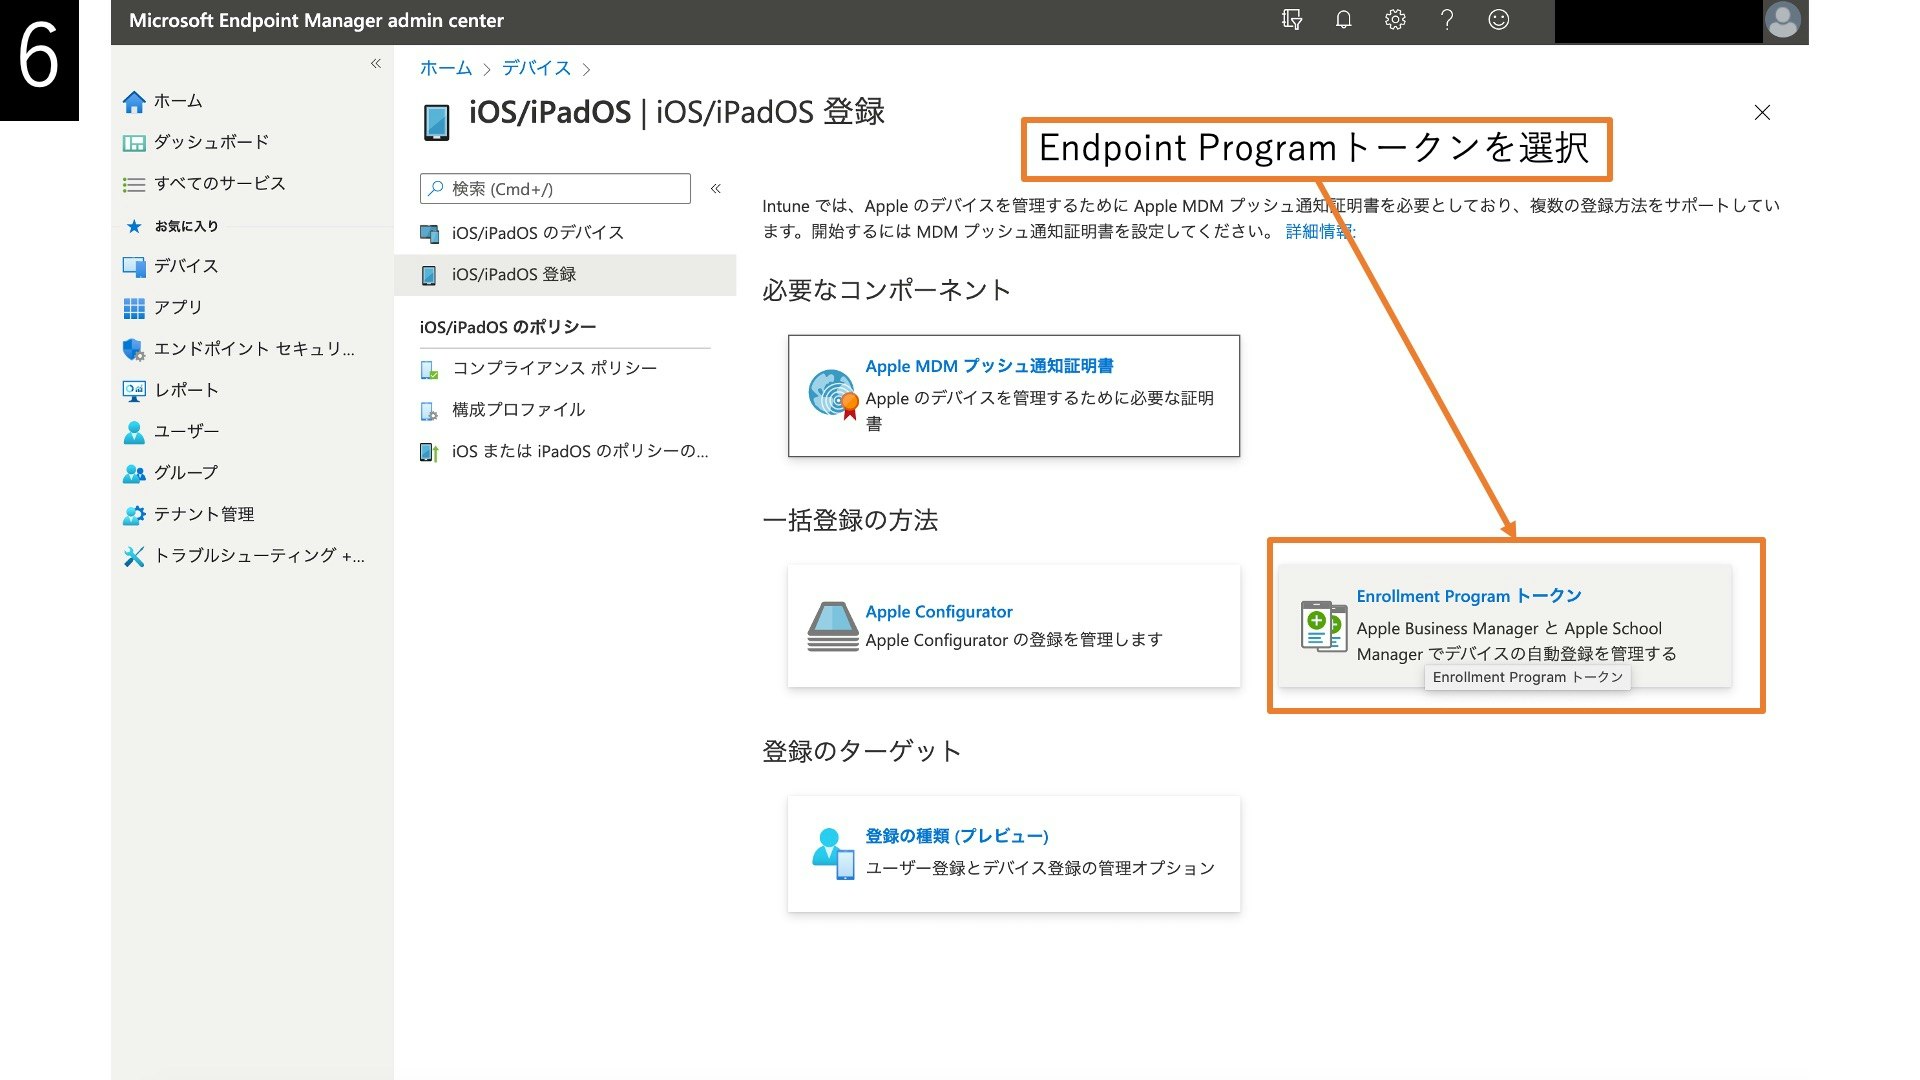Open Apple MDM プッシュ通知証明書 link
The width and height of the screenshot is (1920, 1080).
coord(989,366)
